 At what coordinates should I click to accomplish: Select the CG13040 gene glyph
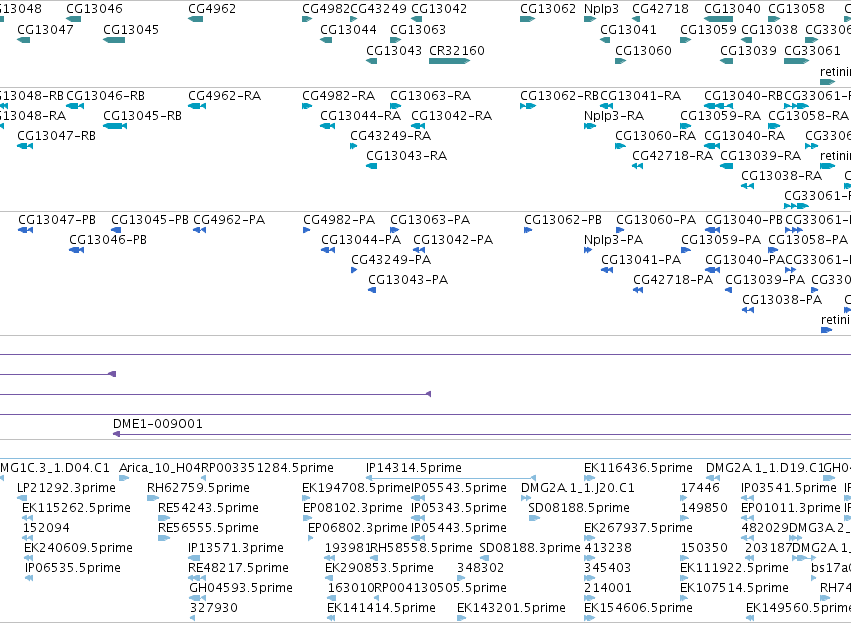[x=719, y=19]
